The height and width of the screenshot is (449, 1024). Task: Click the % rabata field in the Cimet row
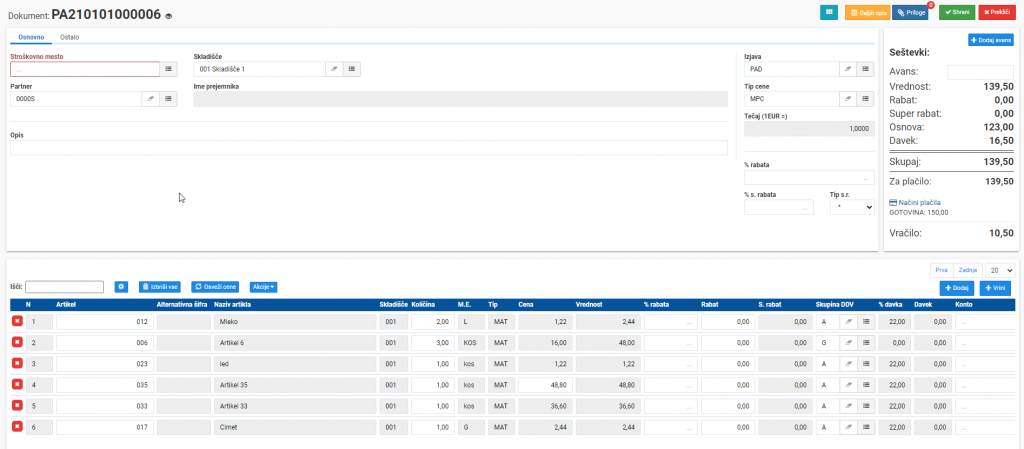pos(671,427)
